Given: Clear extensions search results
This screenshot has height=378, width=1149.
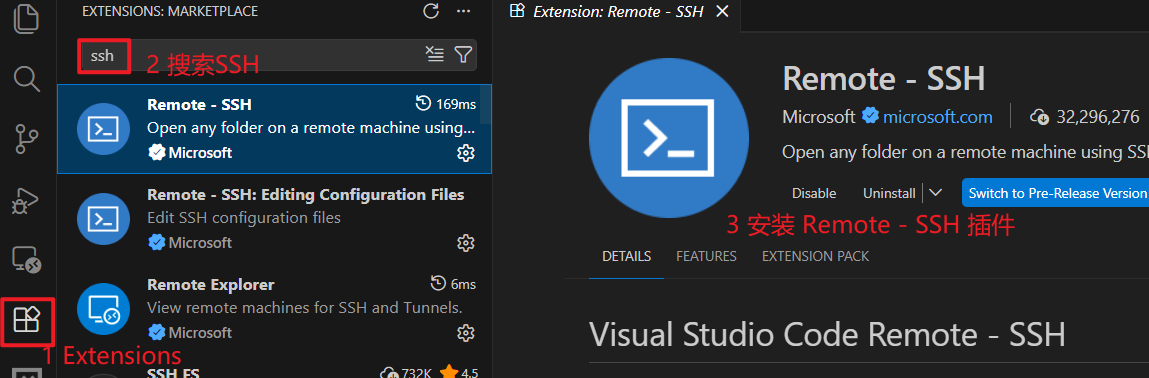Looking at the screenshot, I should click(435, 54).
